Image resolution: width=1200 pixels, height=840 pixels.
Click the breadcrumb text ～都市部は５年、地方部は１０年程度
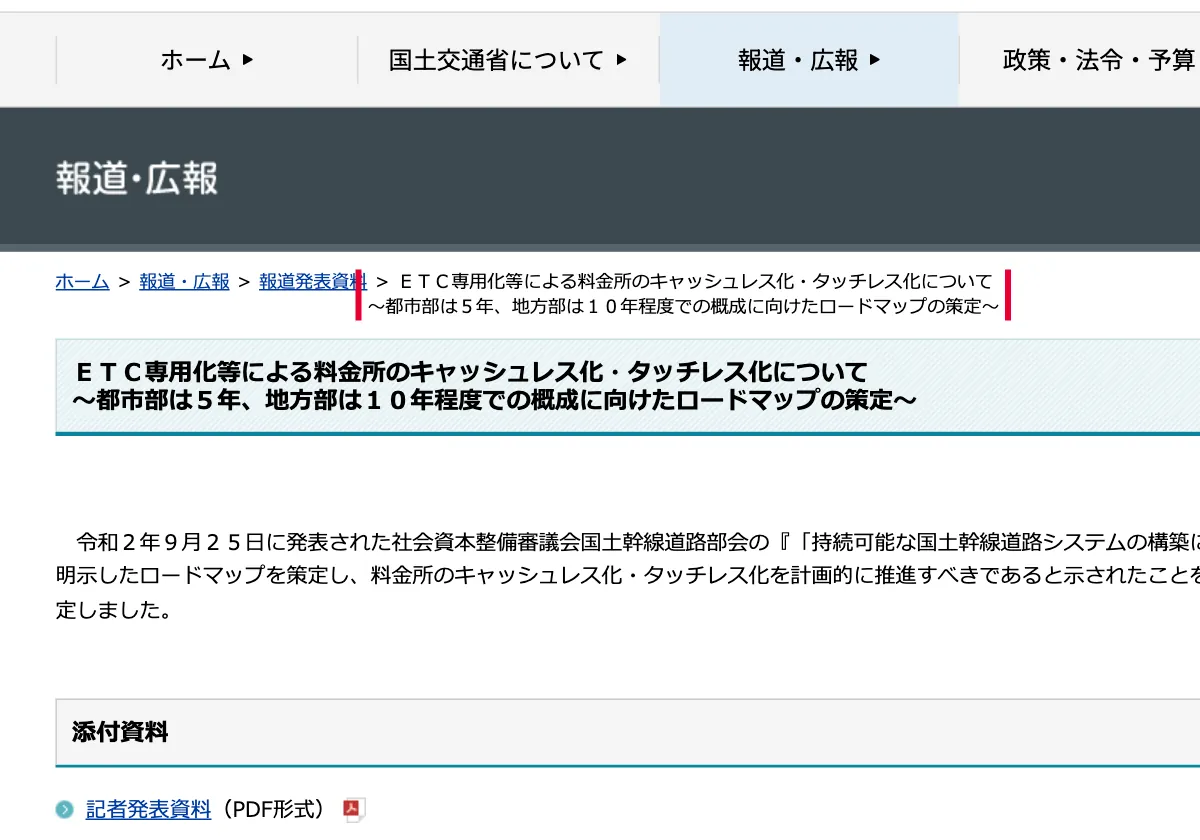coord(683,306)
